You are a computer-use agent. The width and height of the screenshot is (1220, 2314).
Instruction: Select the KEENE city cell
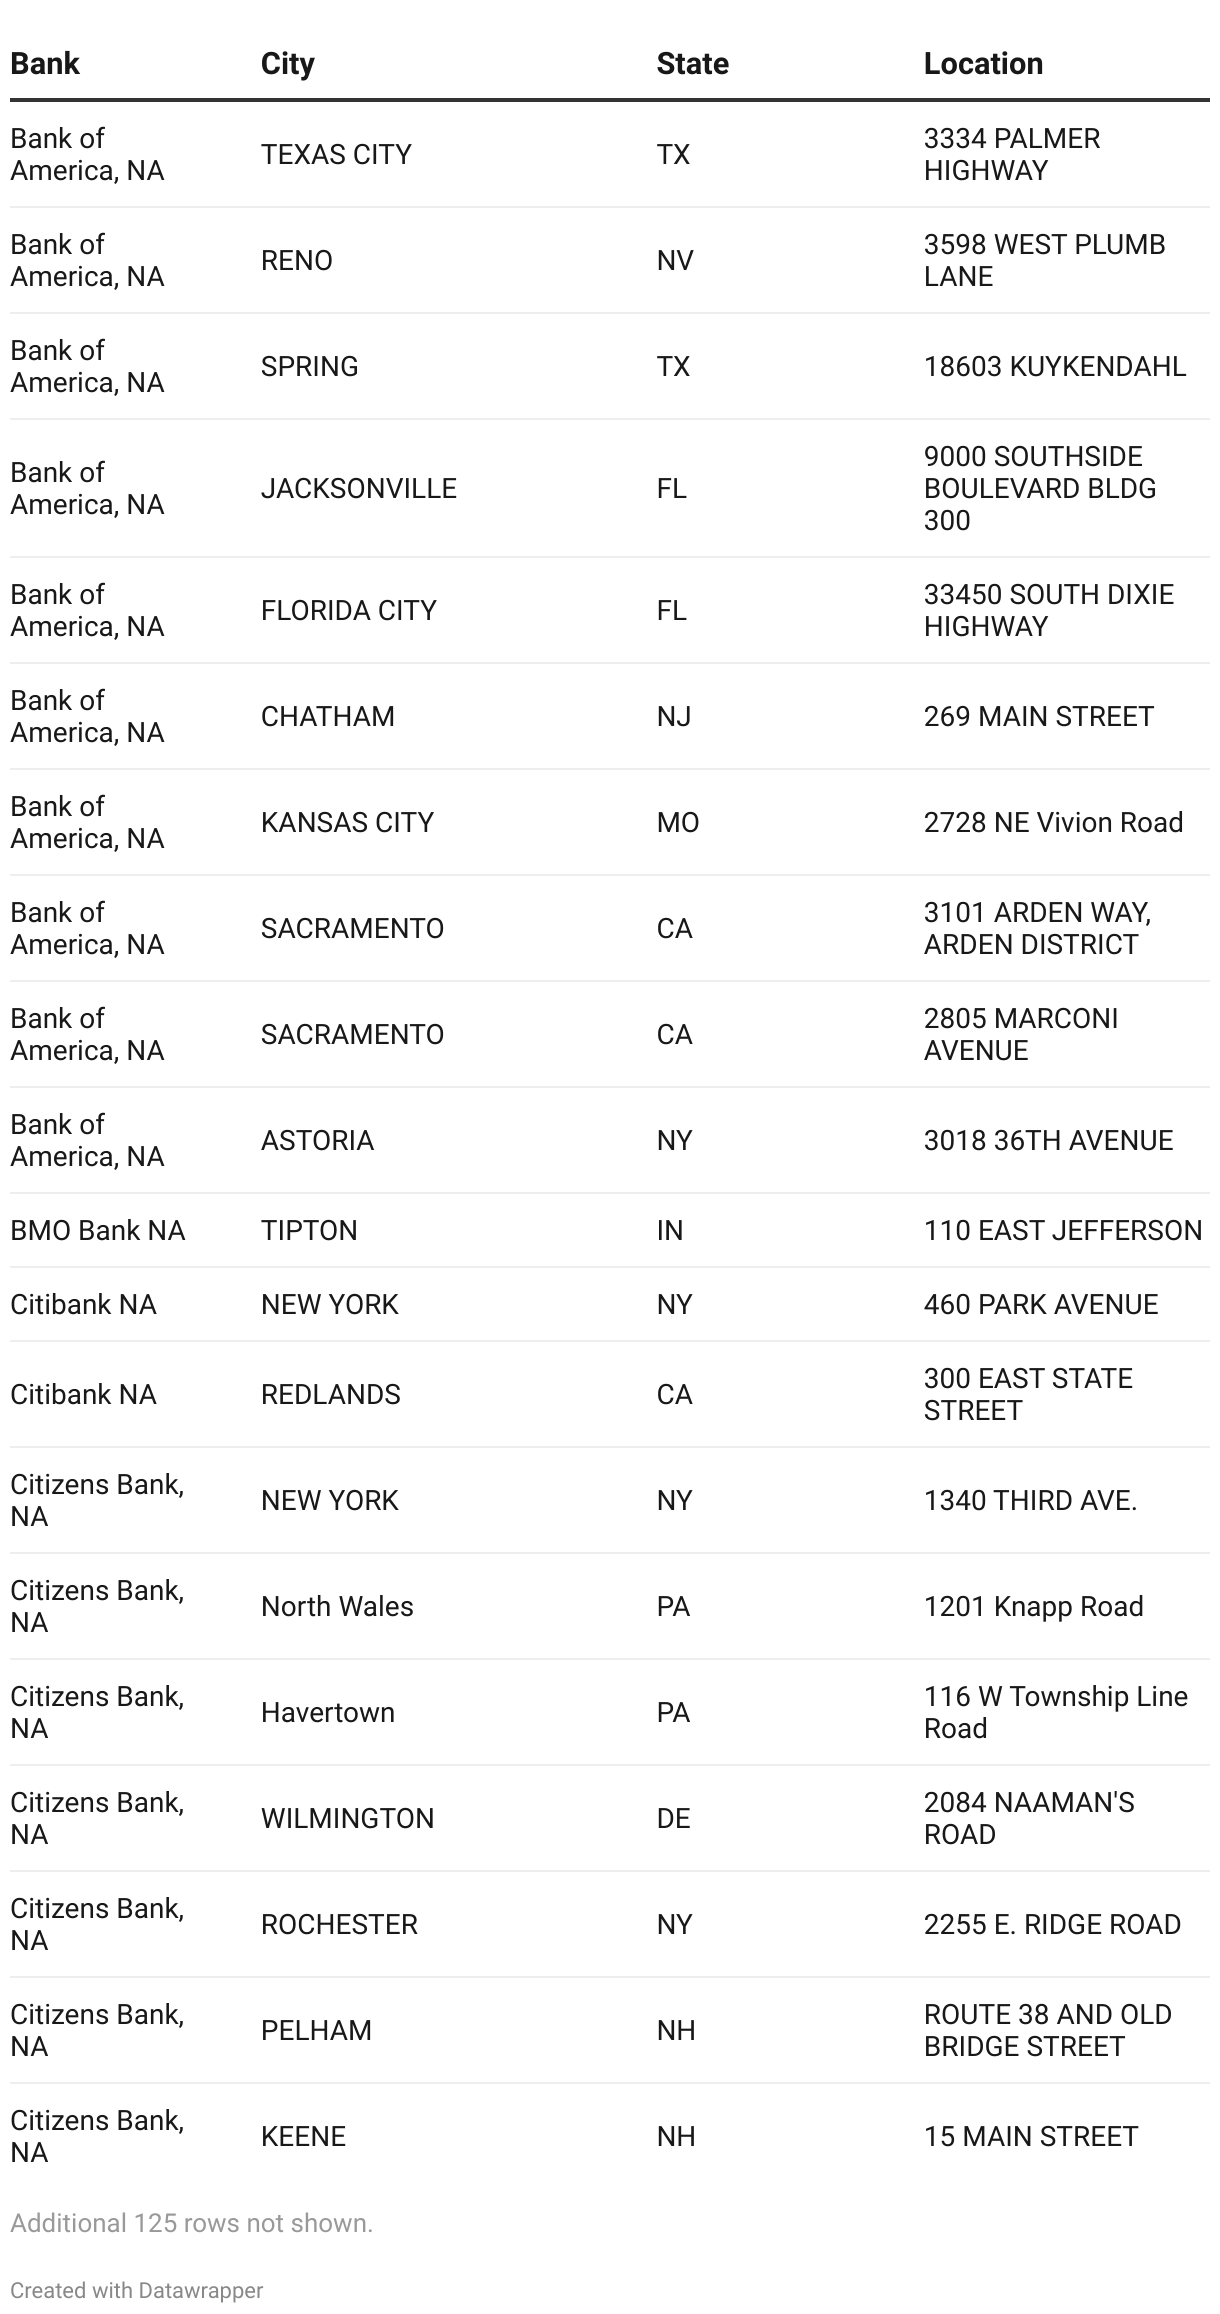[303, 2136]
